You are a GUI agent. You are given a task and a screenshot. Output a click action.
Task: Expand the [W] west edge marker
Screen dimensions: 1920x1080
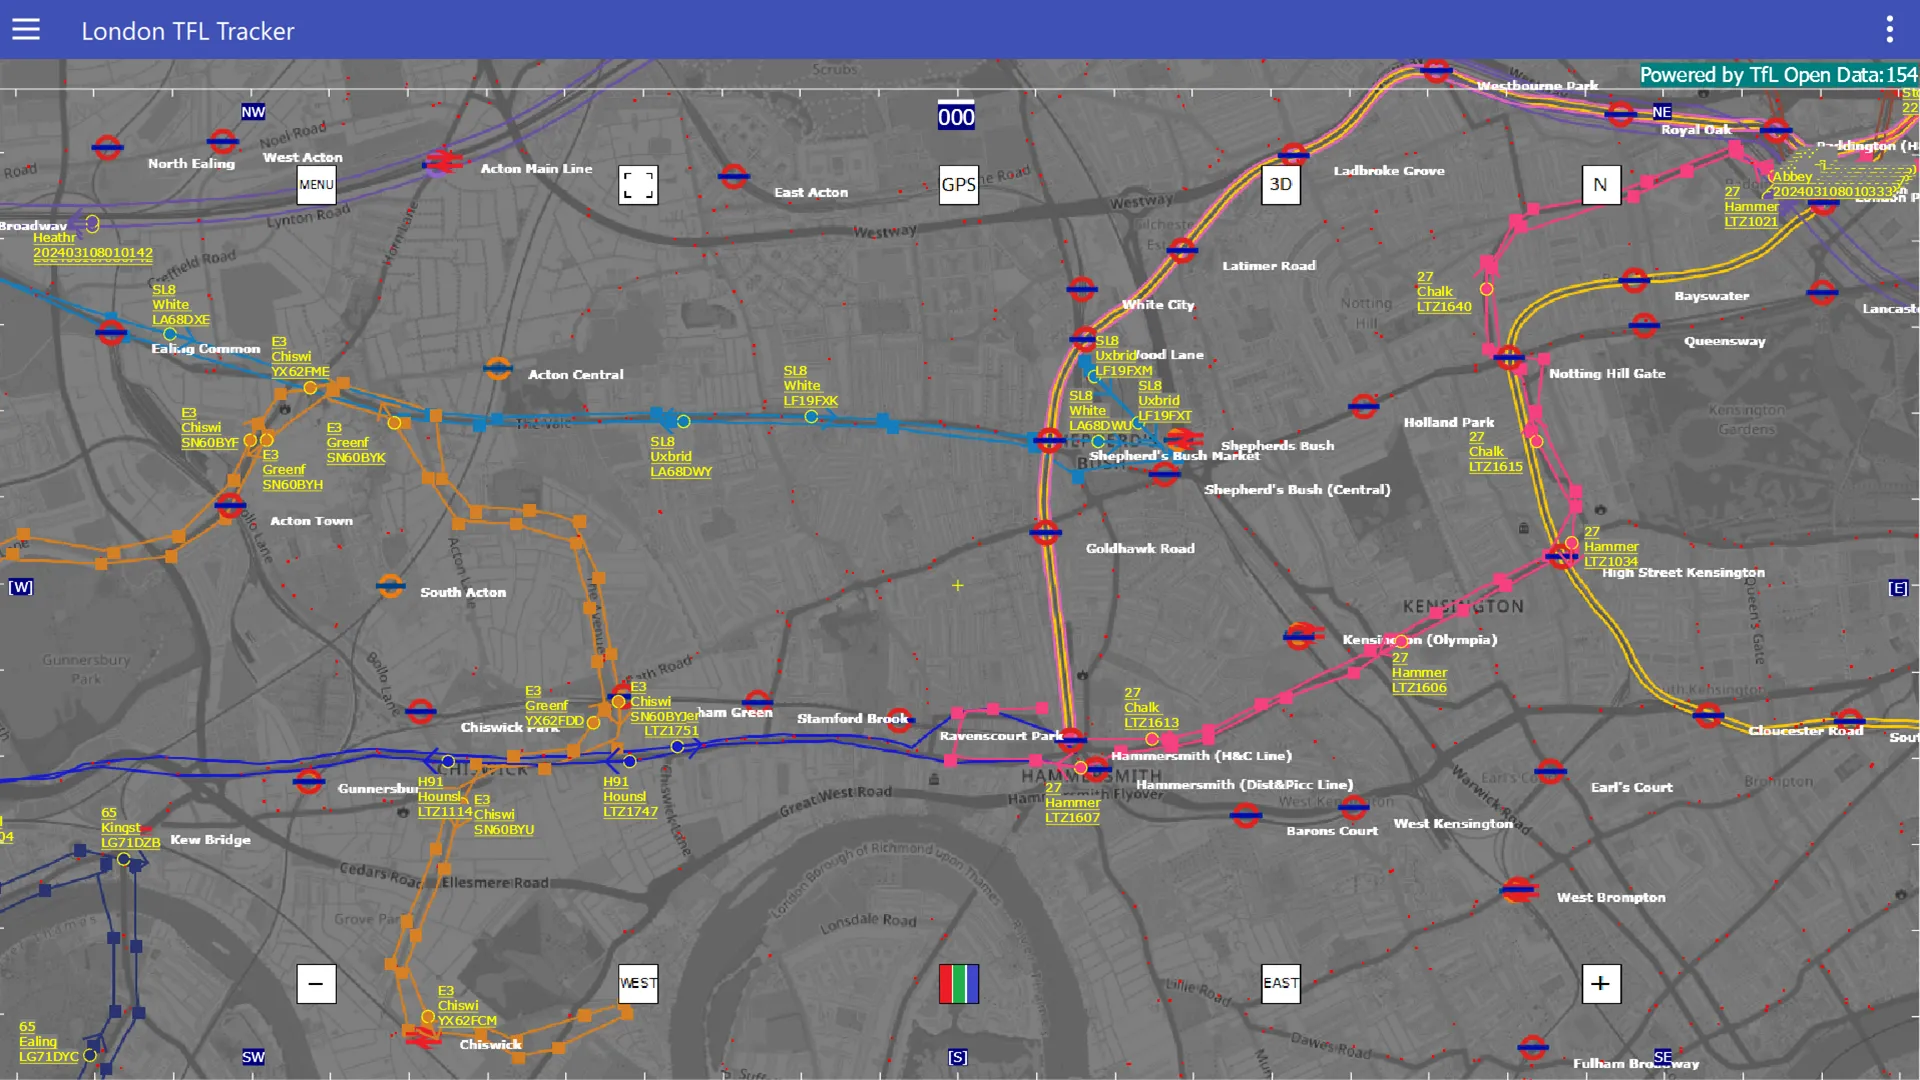tap(21, 588)
